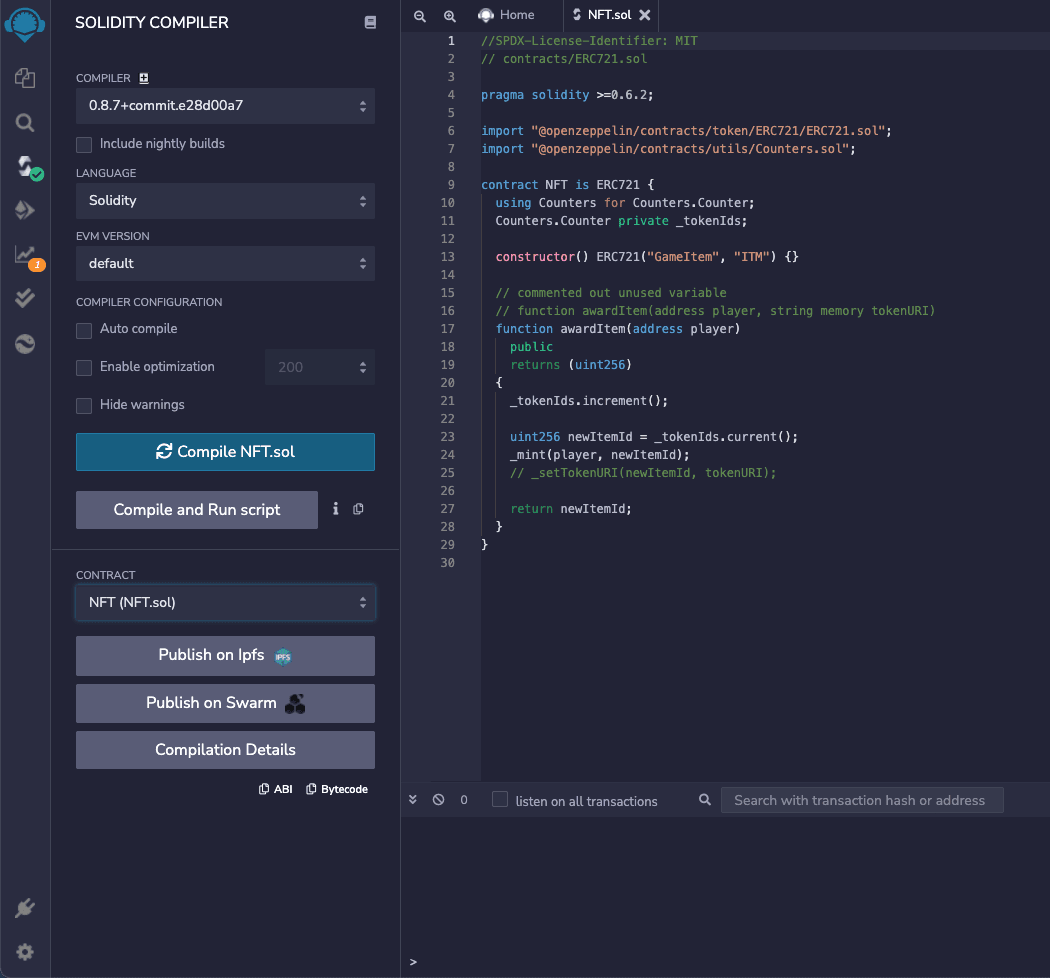Toggle the Auto compile checkbox
The image size is (1050, 978).
coord(84,329)
